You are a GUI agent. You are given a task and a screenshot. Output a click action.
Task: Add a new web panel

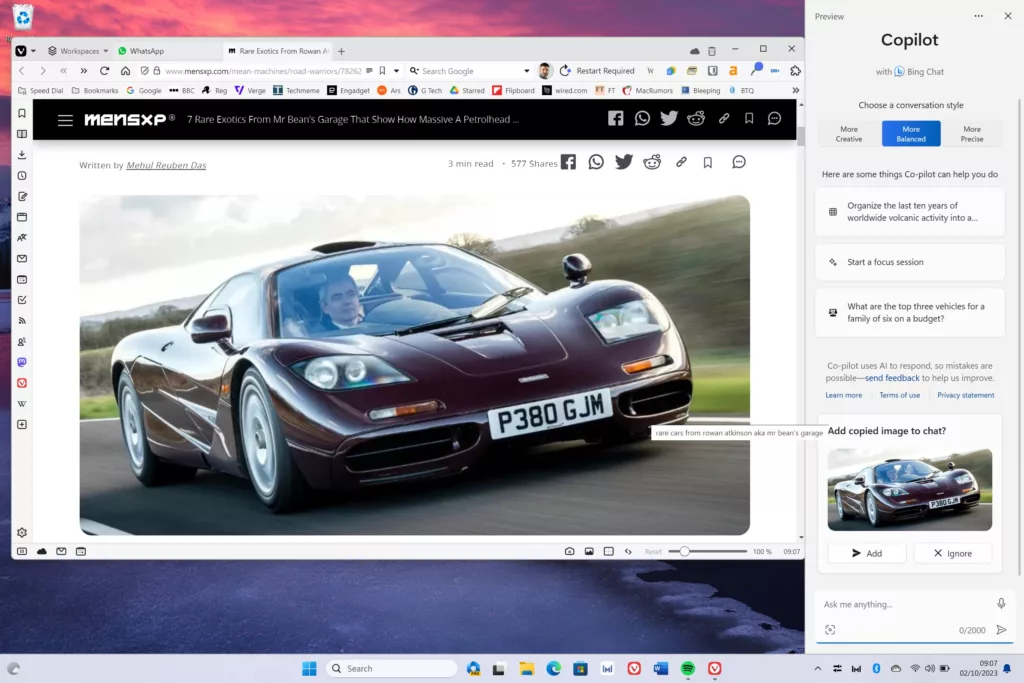coord(22,424)
